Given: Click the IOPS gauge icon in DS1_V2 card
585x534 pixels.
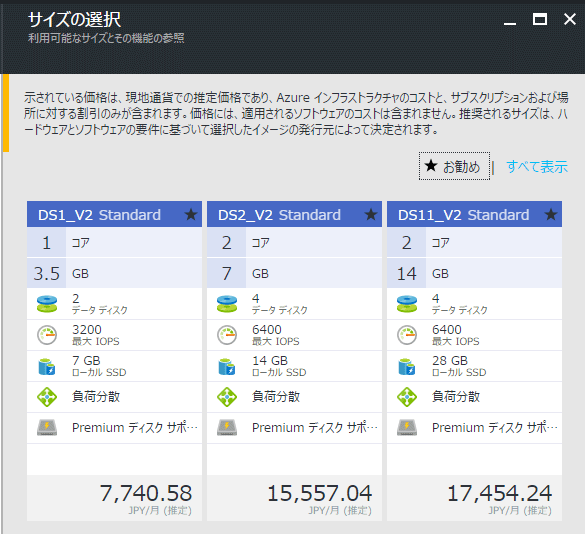Looking at the screenshot, I should (47, 335).
